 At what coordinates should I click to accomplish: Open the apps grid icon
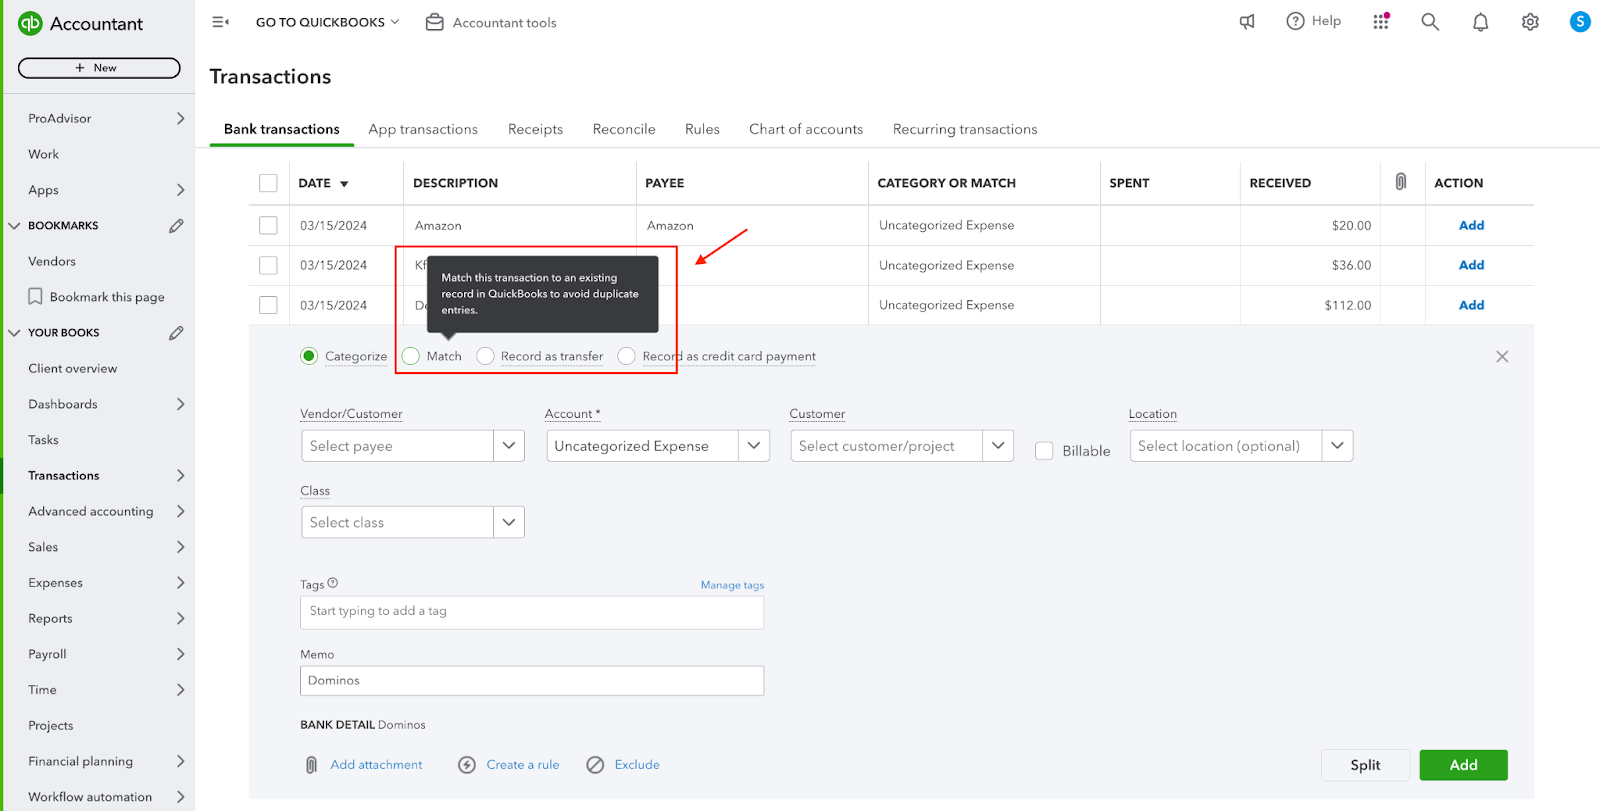(x=1381, y=21)
